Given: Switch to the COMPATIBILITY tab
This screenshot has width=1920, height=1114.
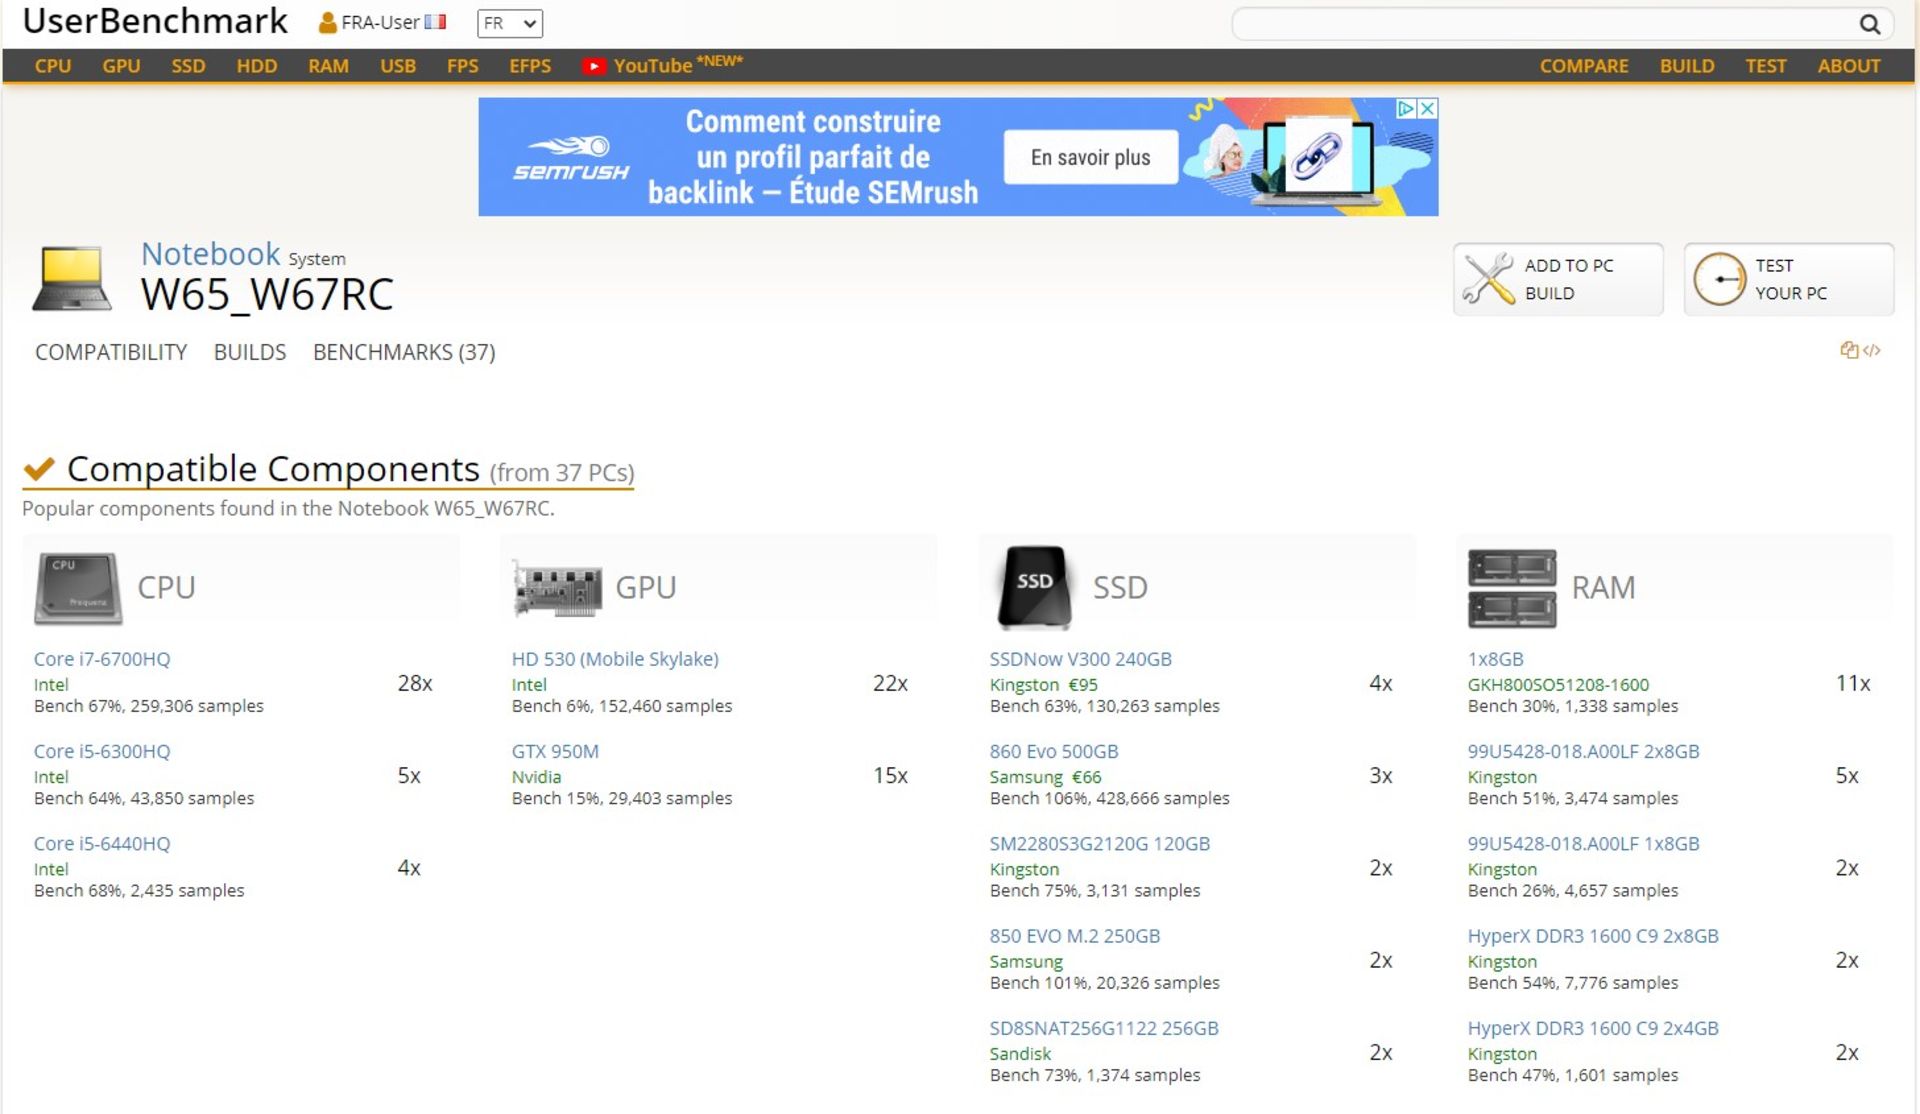Looking at the screenshot, I should (111, 352).
